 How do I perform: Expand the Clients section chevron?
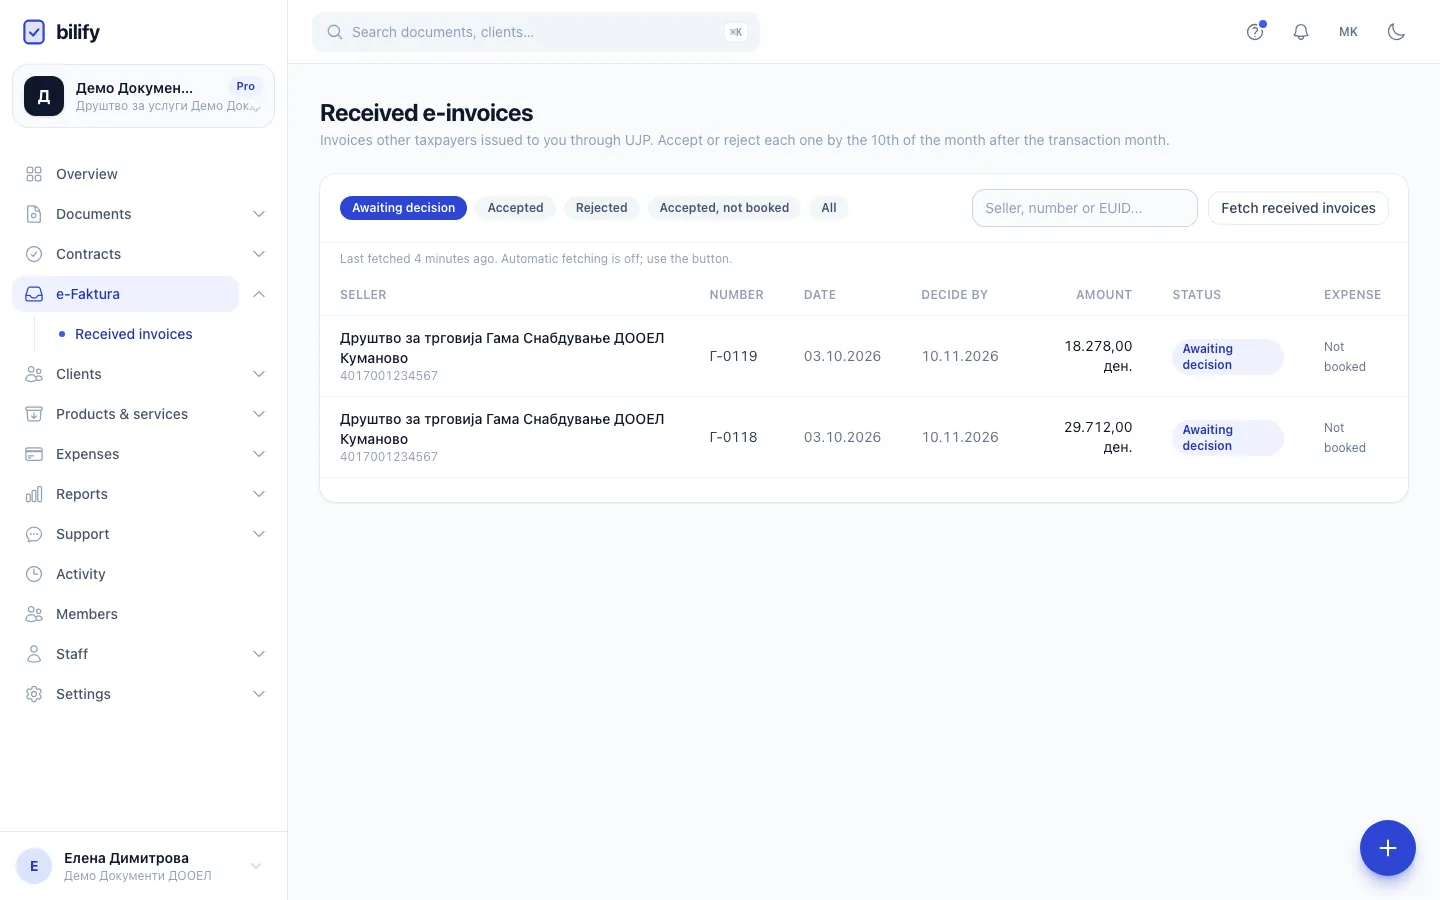pyautogui.click(x=259, y=374)
